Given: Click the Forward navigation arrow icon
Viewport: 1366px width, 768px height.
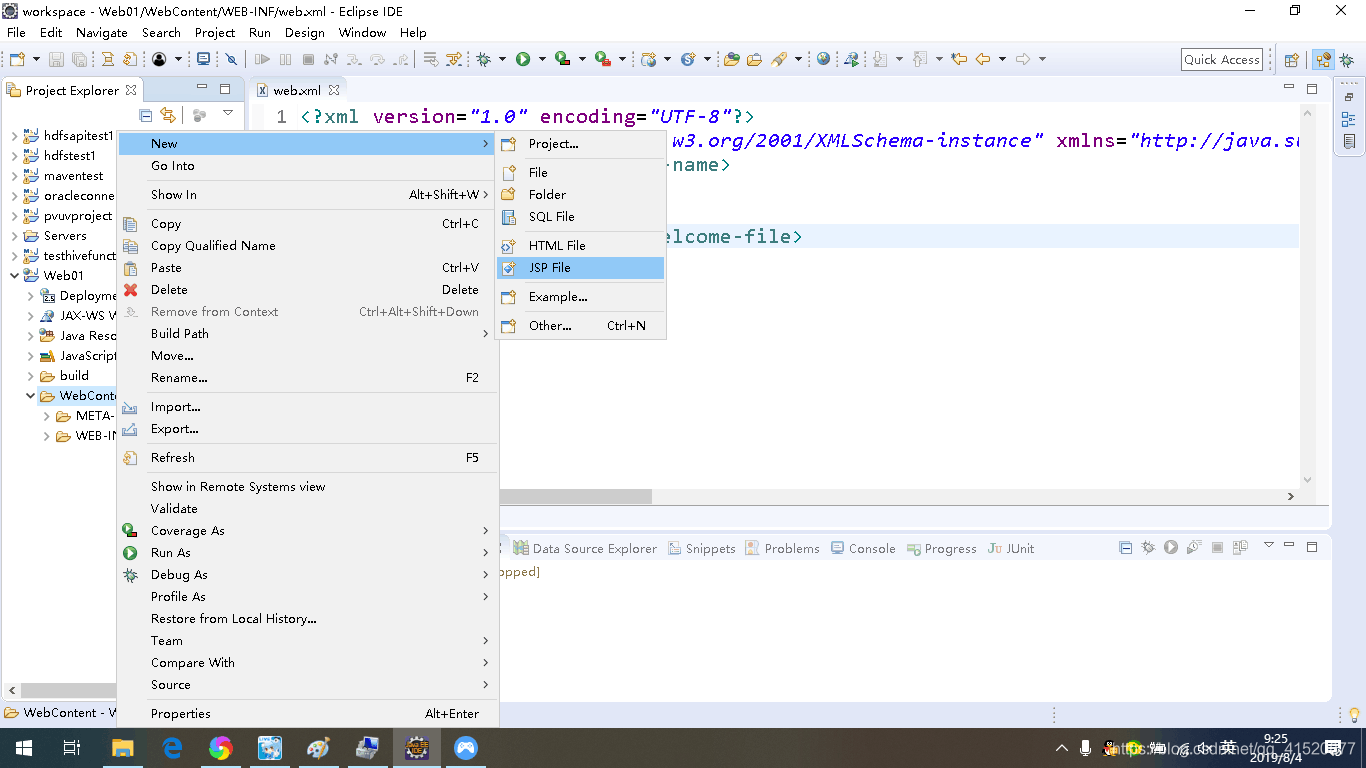Looking at the screenshot, I should [x=1023, y=59].
